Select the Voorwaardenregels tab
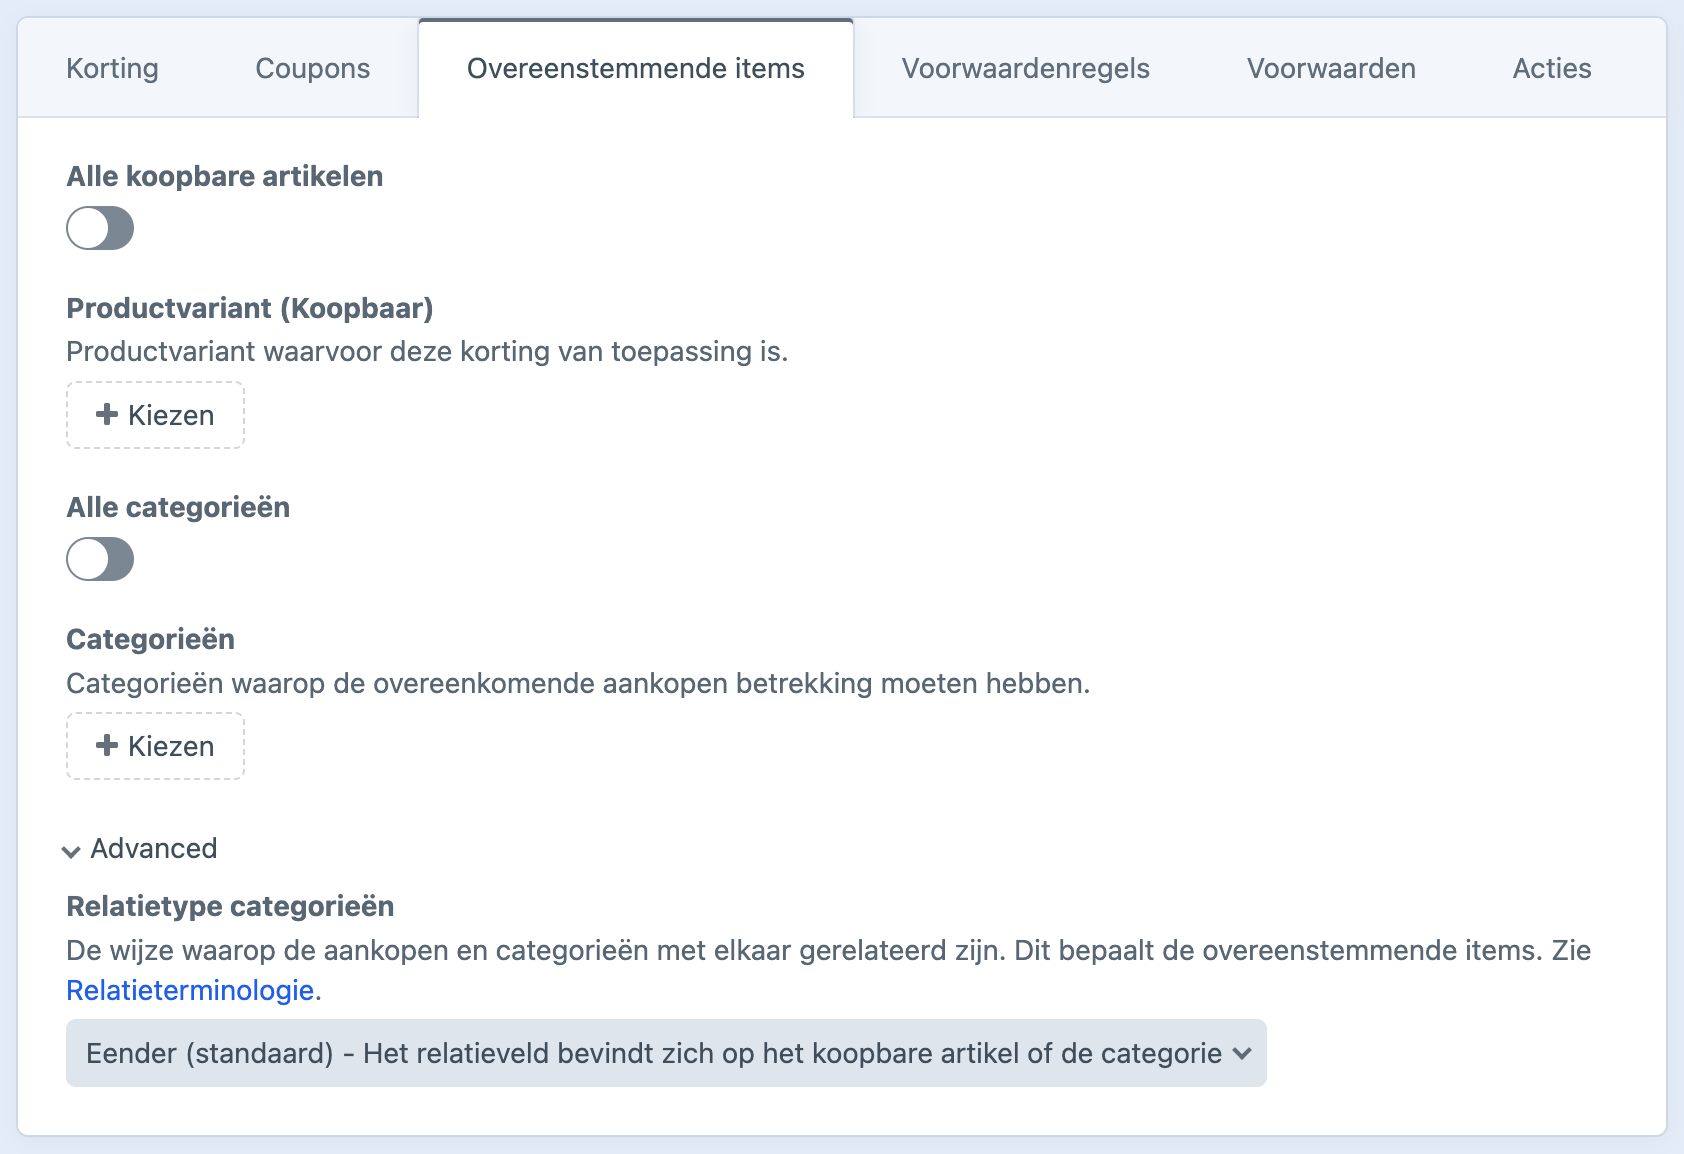The width and height of the screenshot is (1684, 1154). point(1026,68)
